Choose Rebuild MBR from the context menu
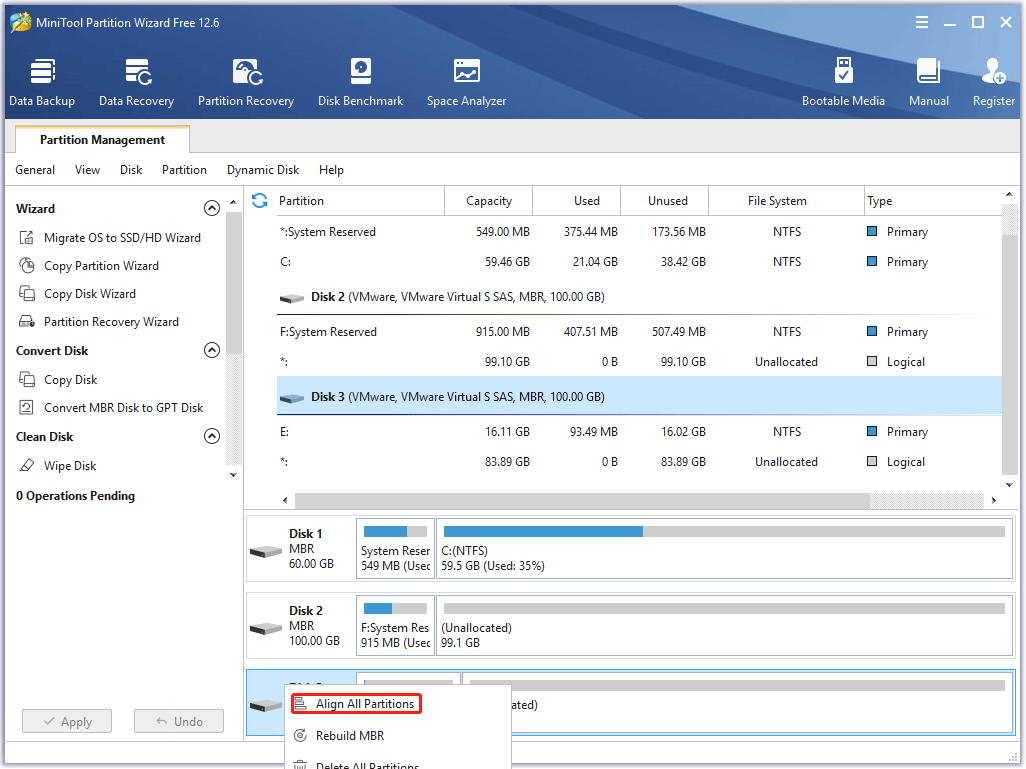 (350, 736)
